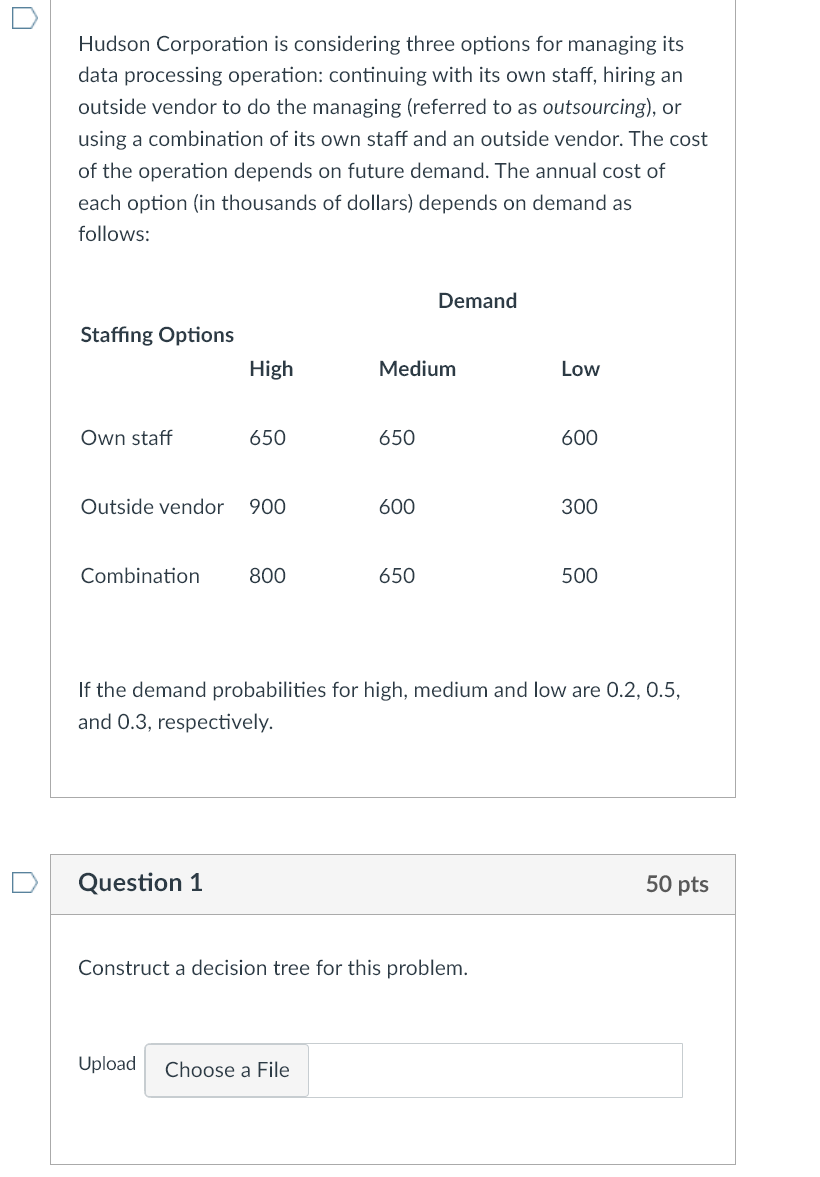820x1177 pixels.
Task: Click the Medium column header
Action: point(417,369)
